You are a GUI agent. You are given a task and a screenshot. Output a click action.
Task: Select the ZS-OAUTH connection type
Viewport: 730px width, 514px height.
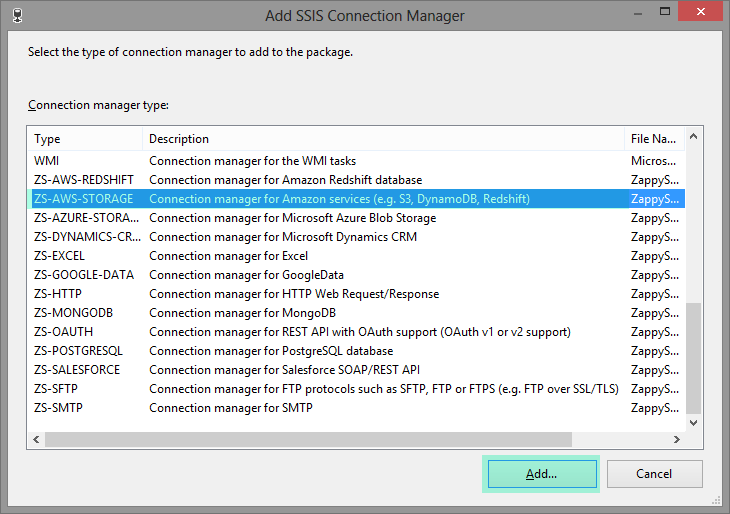pos(356,332)
